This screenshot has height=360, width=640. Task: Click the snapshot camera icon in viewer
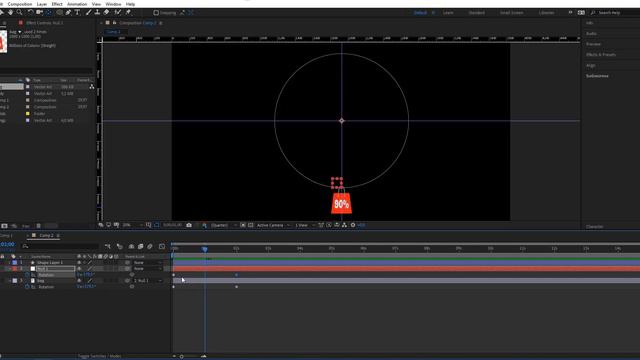189,225
